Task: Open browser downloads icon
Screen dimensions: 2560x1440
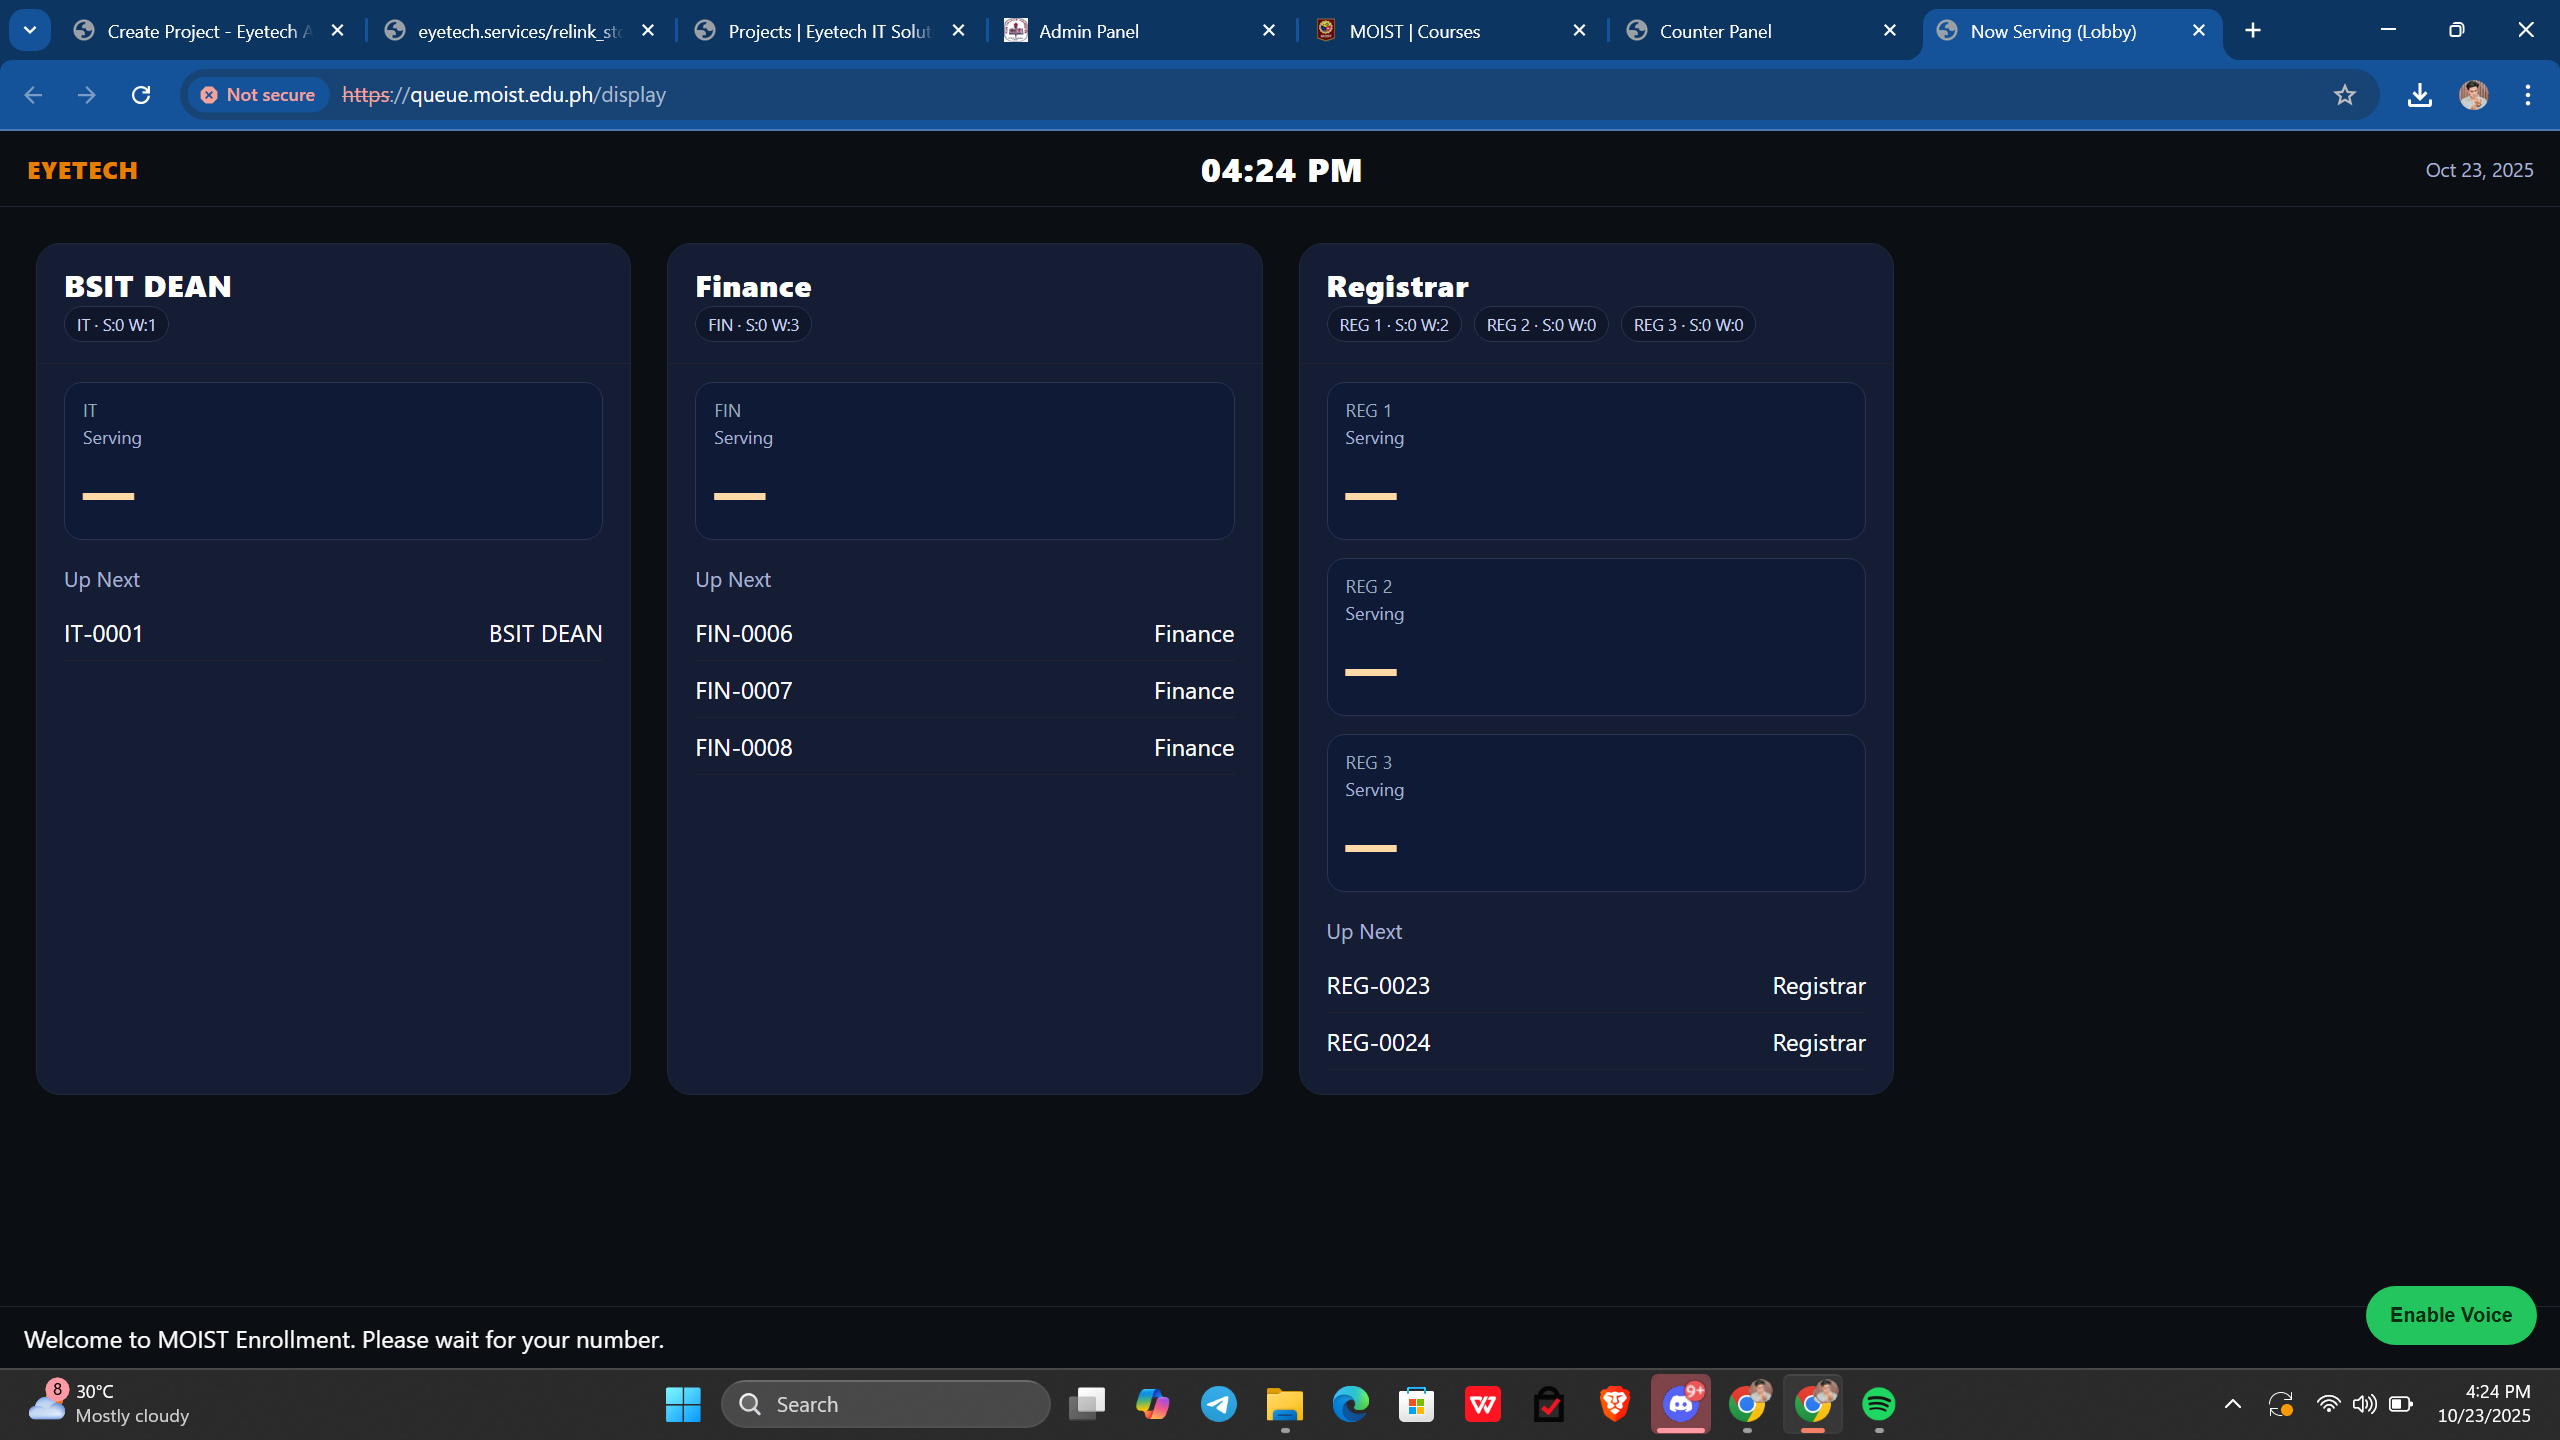Action: point(2419,95)
